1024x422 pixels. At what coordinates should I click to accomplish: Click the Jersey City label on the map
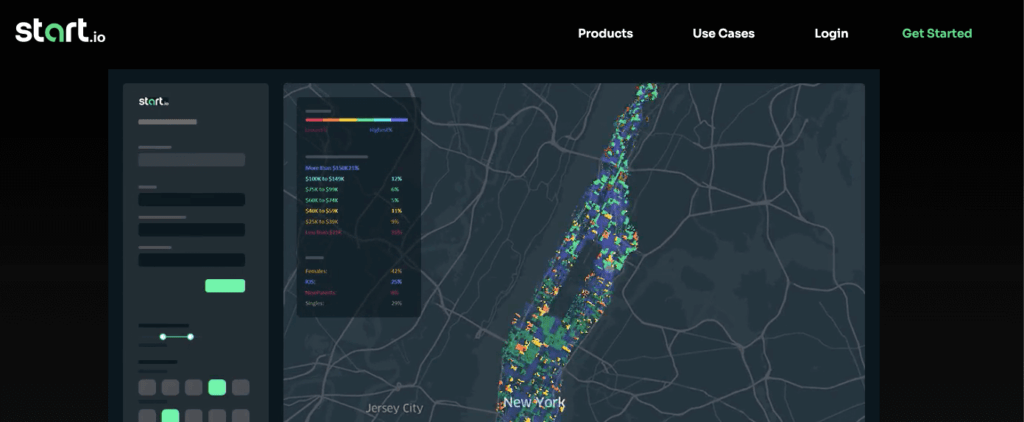394,408
